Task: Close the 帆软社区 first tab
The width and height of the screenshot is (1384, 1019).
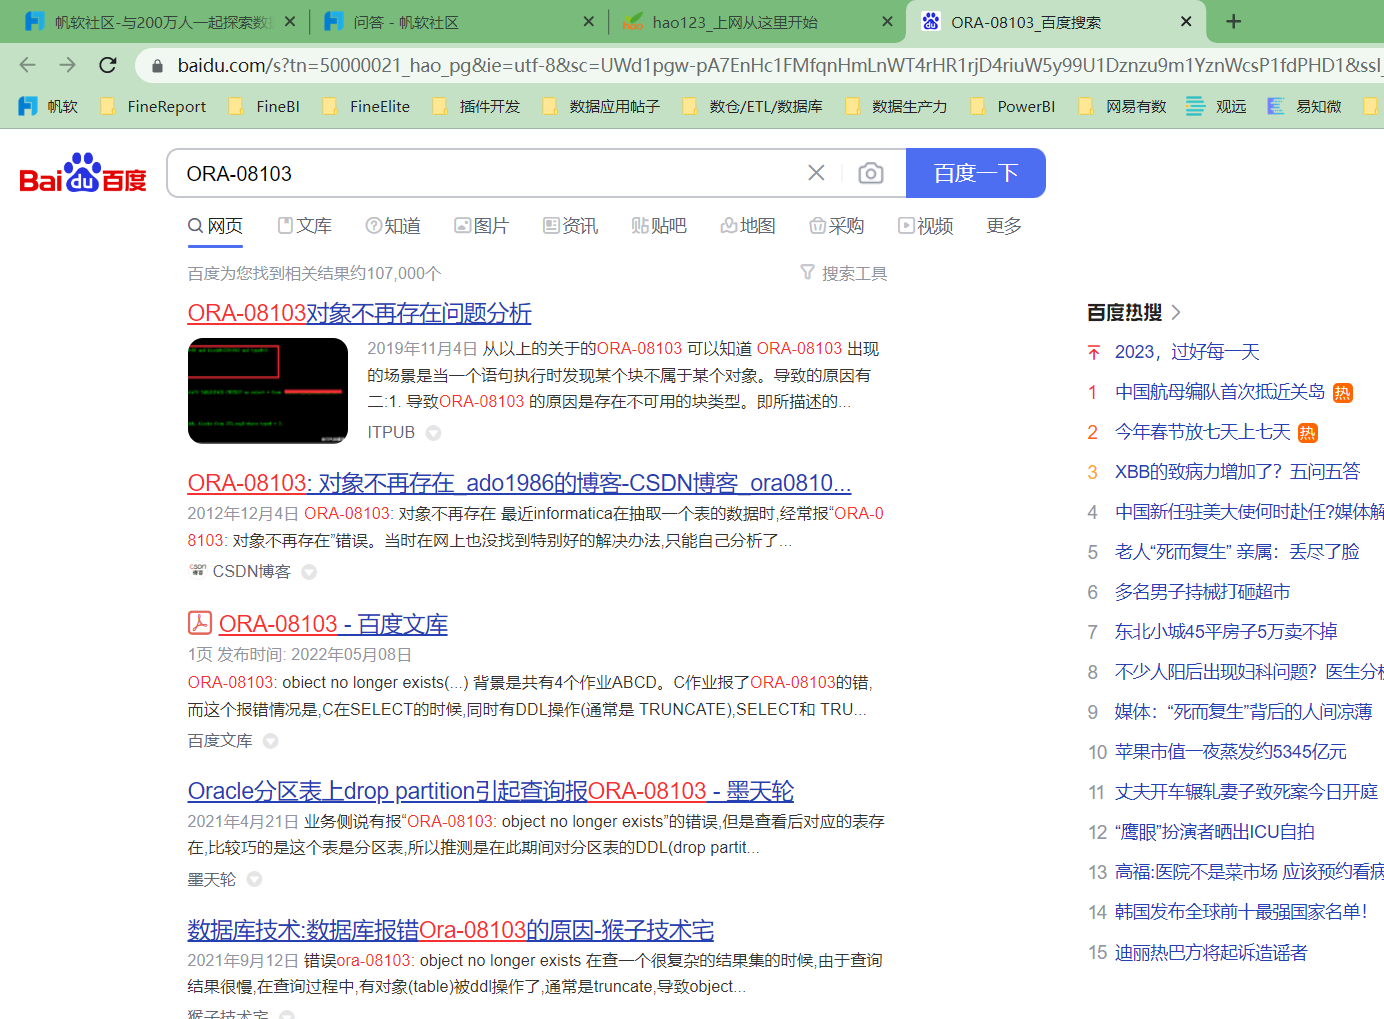Action: pyautogui.click(x=290, y=21)
